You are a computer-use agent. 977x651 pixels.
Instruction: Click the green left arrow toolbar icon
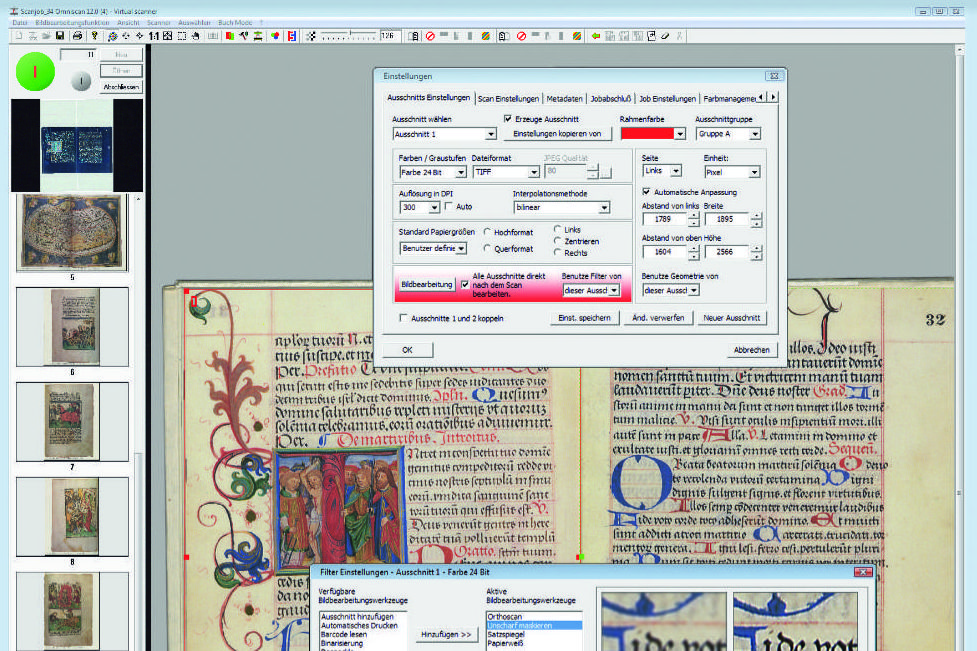(596, 36)
